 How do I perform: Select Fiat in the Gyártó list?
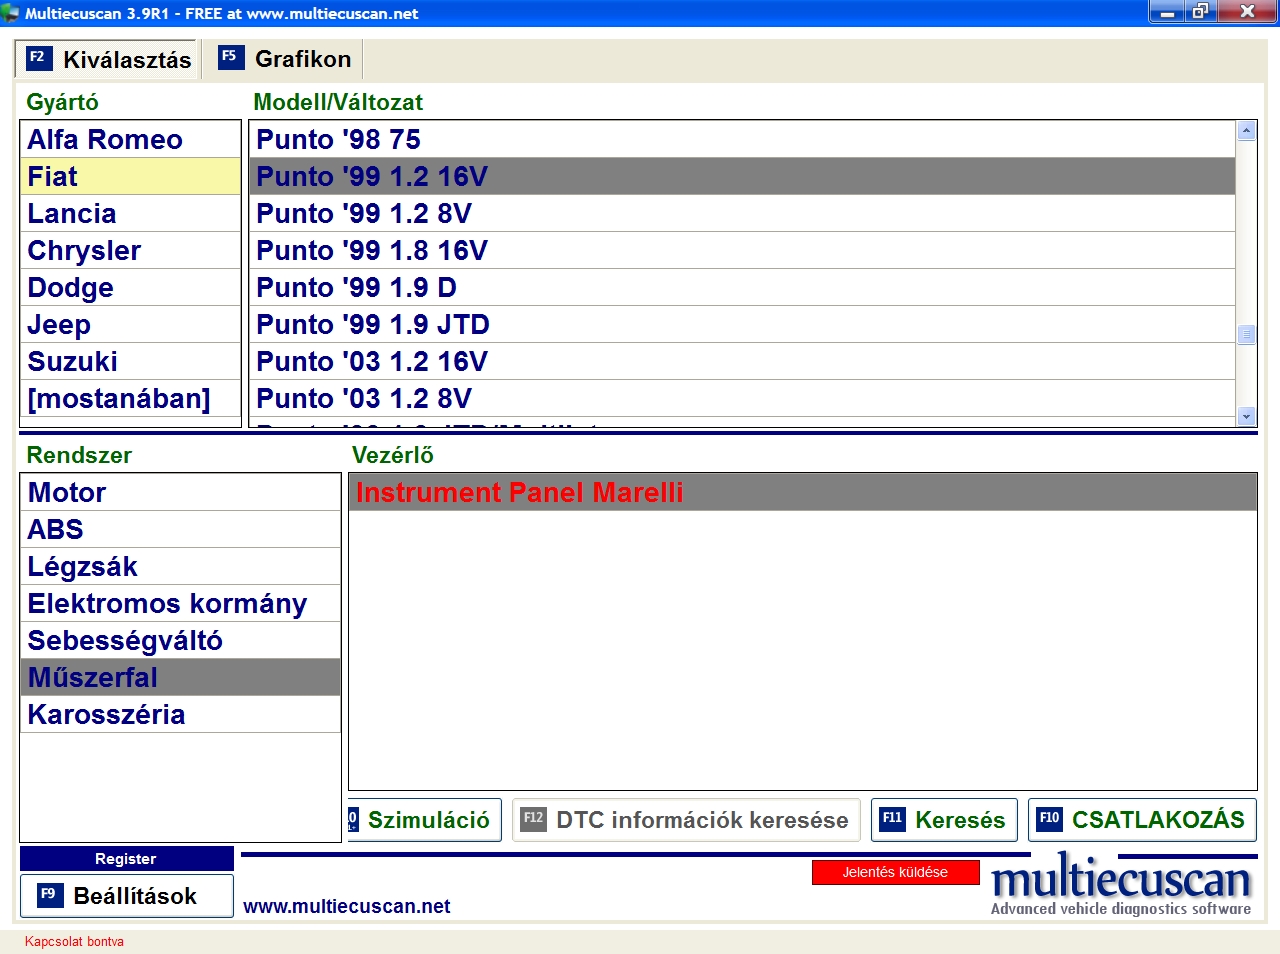pos(130,176)
